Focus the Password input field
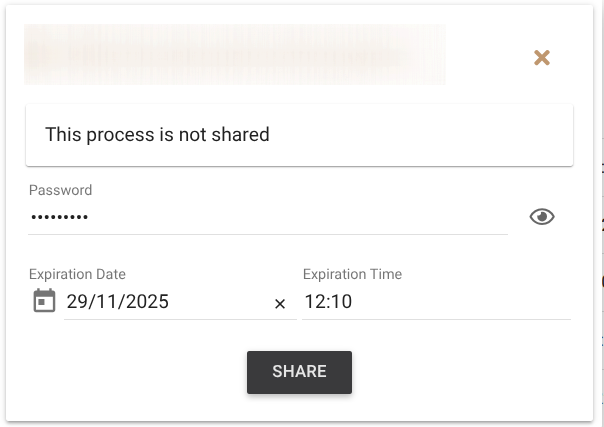604x427 pixels. click(x=267, y=217)
